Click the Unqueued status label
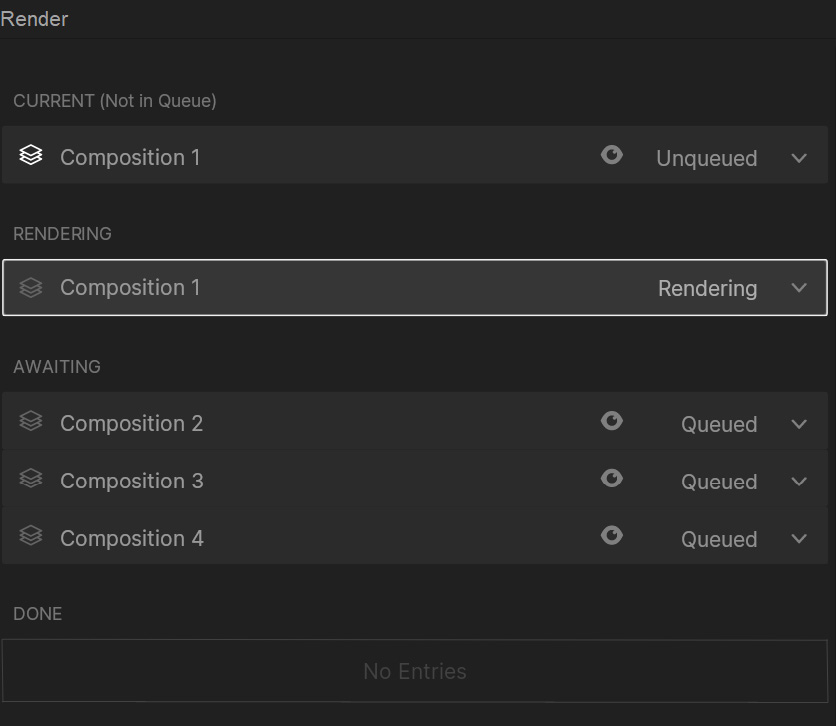836x726 pixels. [x=706, y=158]
